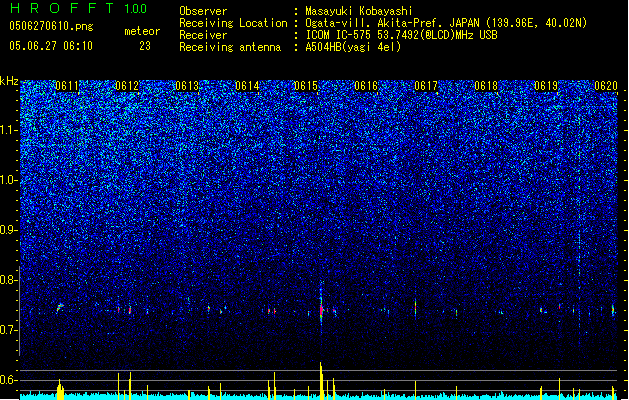Select the ICOM IC-575 receiver text
629x400 pixels.
point(402,35)
